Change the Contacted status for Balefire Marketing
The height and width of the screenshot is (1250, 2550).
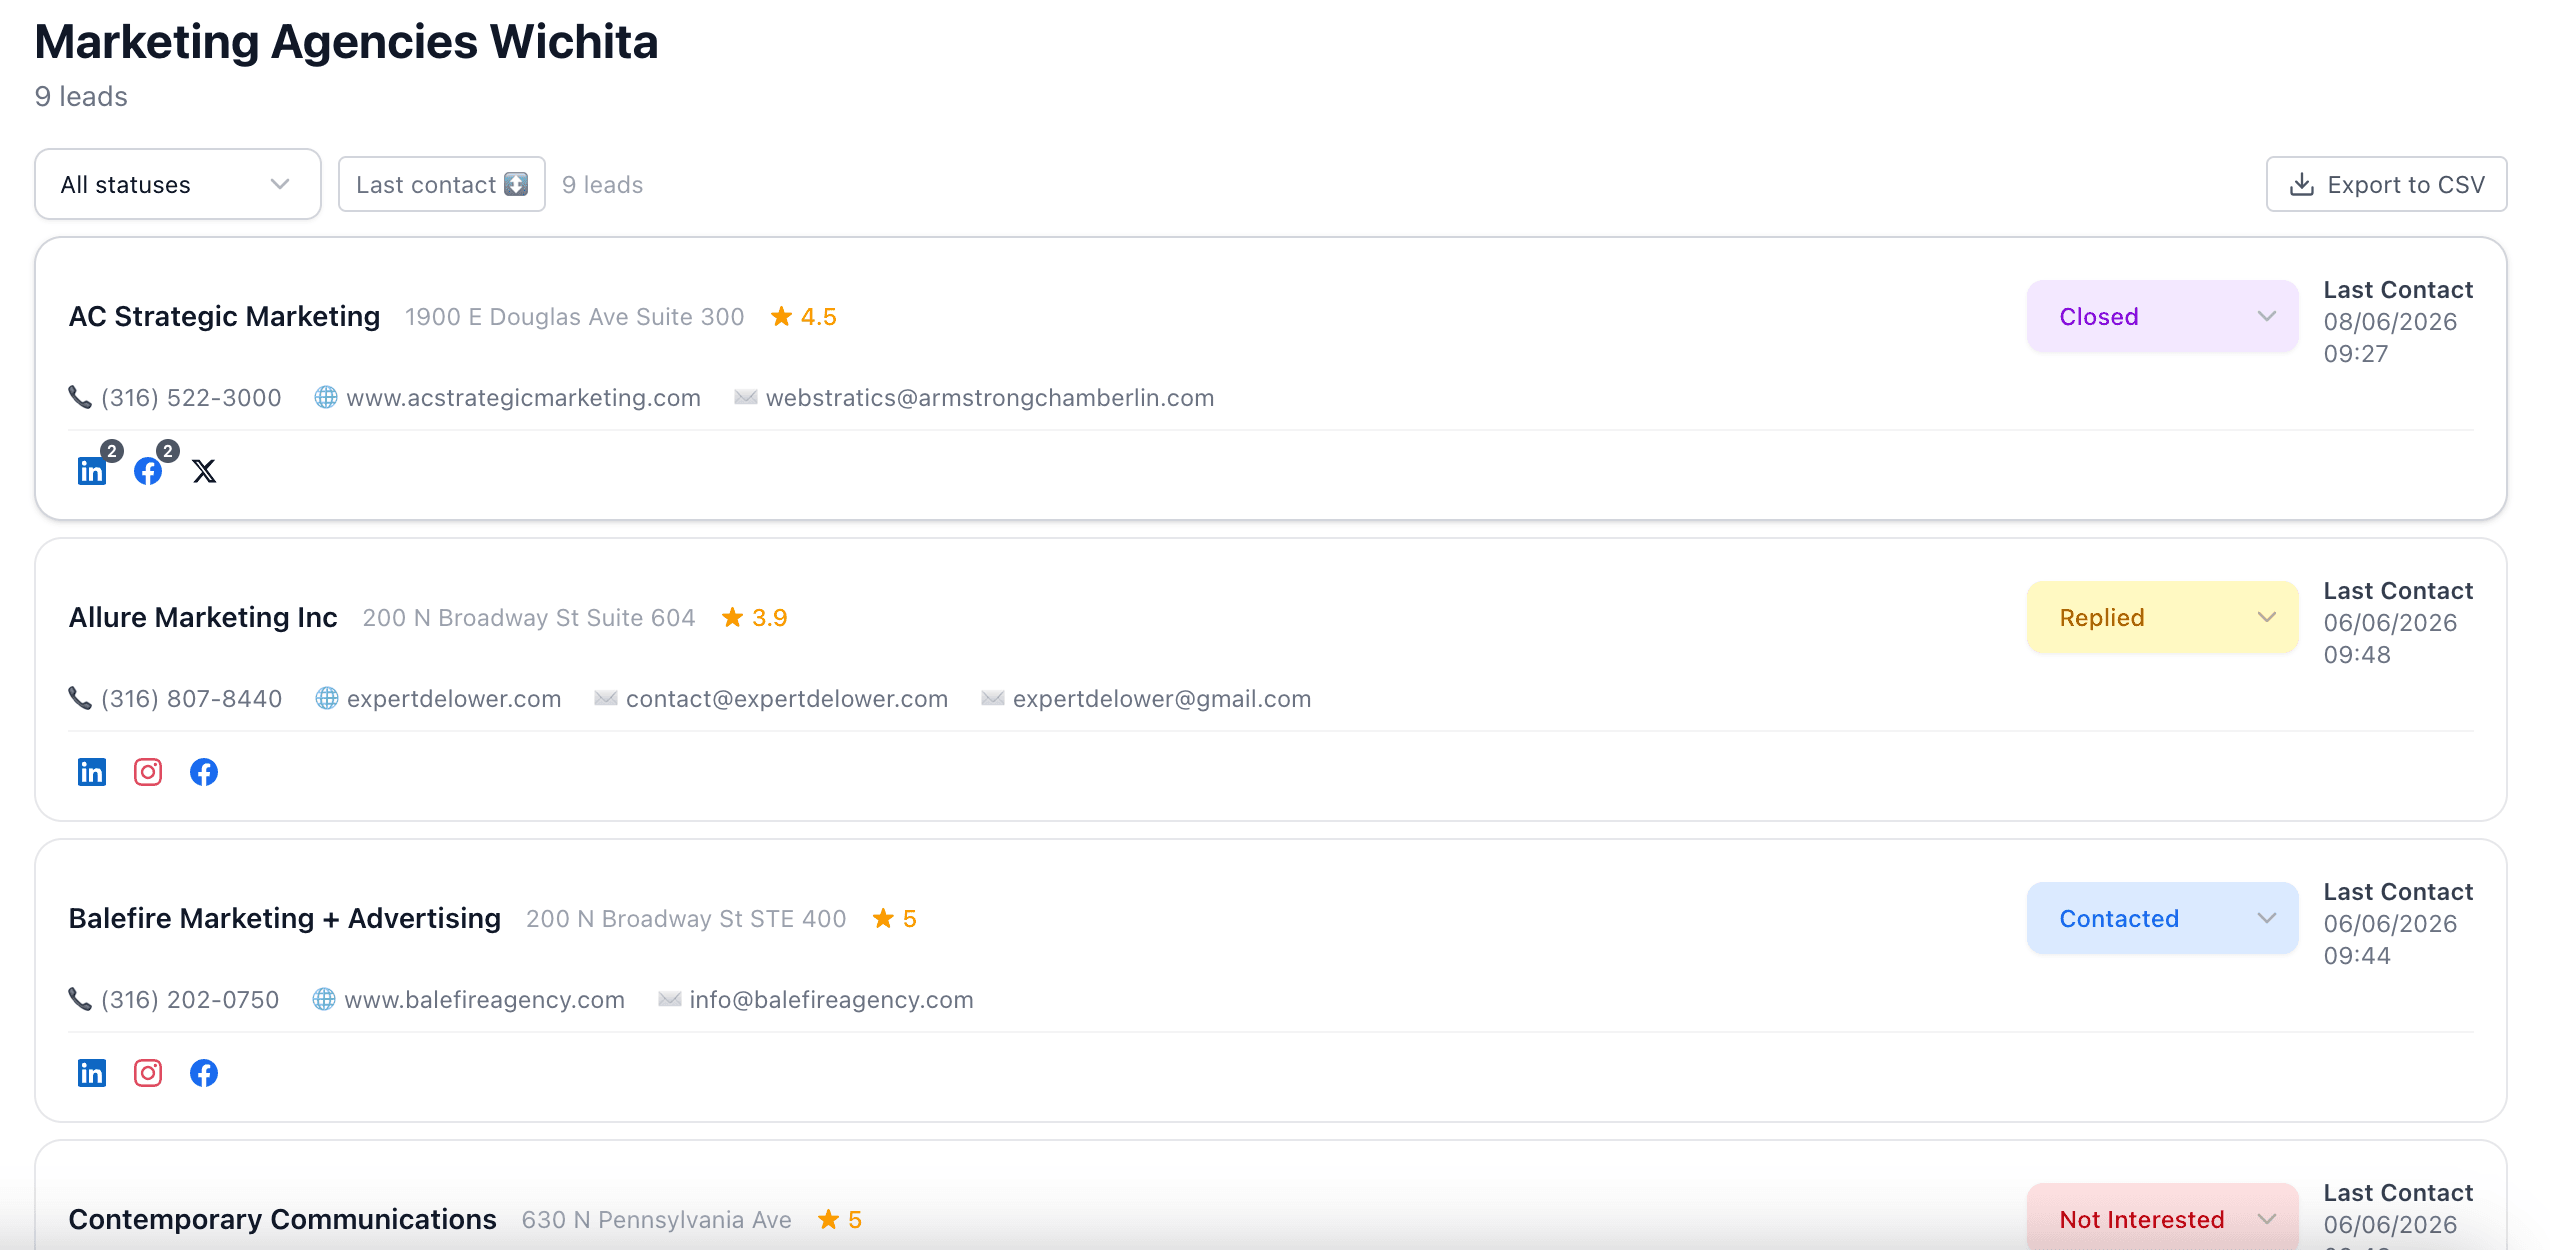(x=2162, y=918)
